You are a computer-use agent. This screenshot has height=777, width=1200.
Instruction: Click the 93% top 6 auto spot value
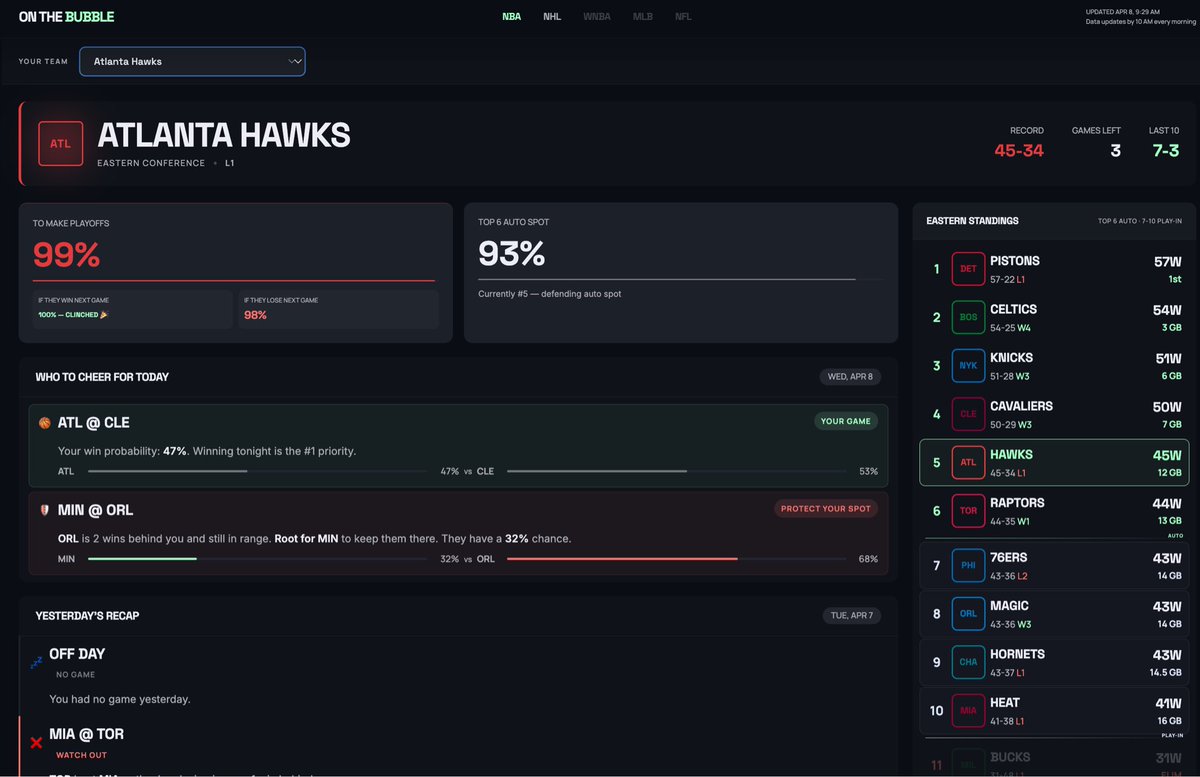(x=512, y=254)
